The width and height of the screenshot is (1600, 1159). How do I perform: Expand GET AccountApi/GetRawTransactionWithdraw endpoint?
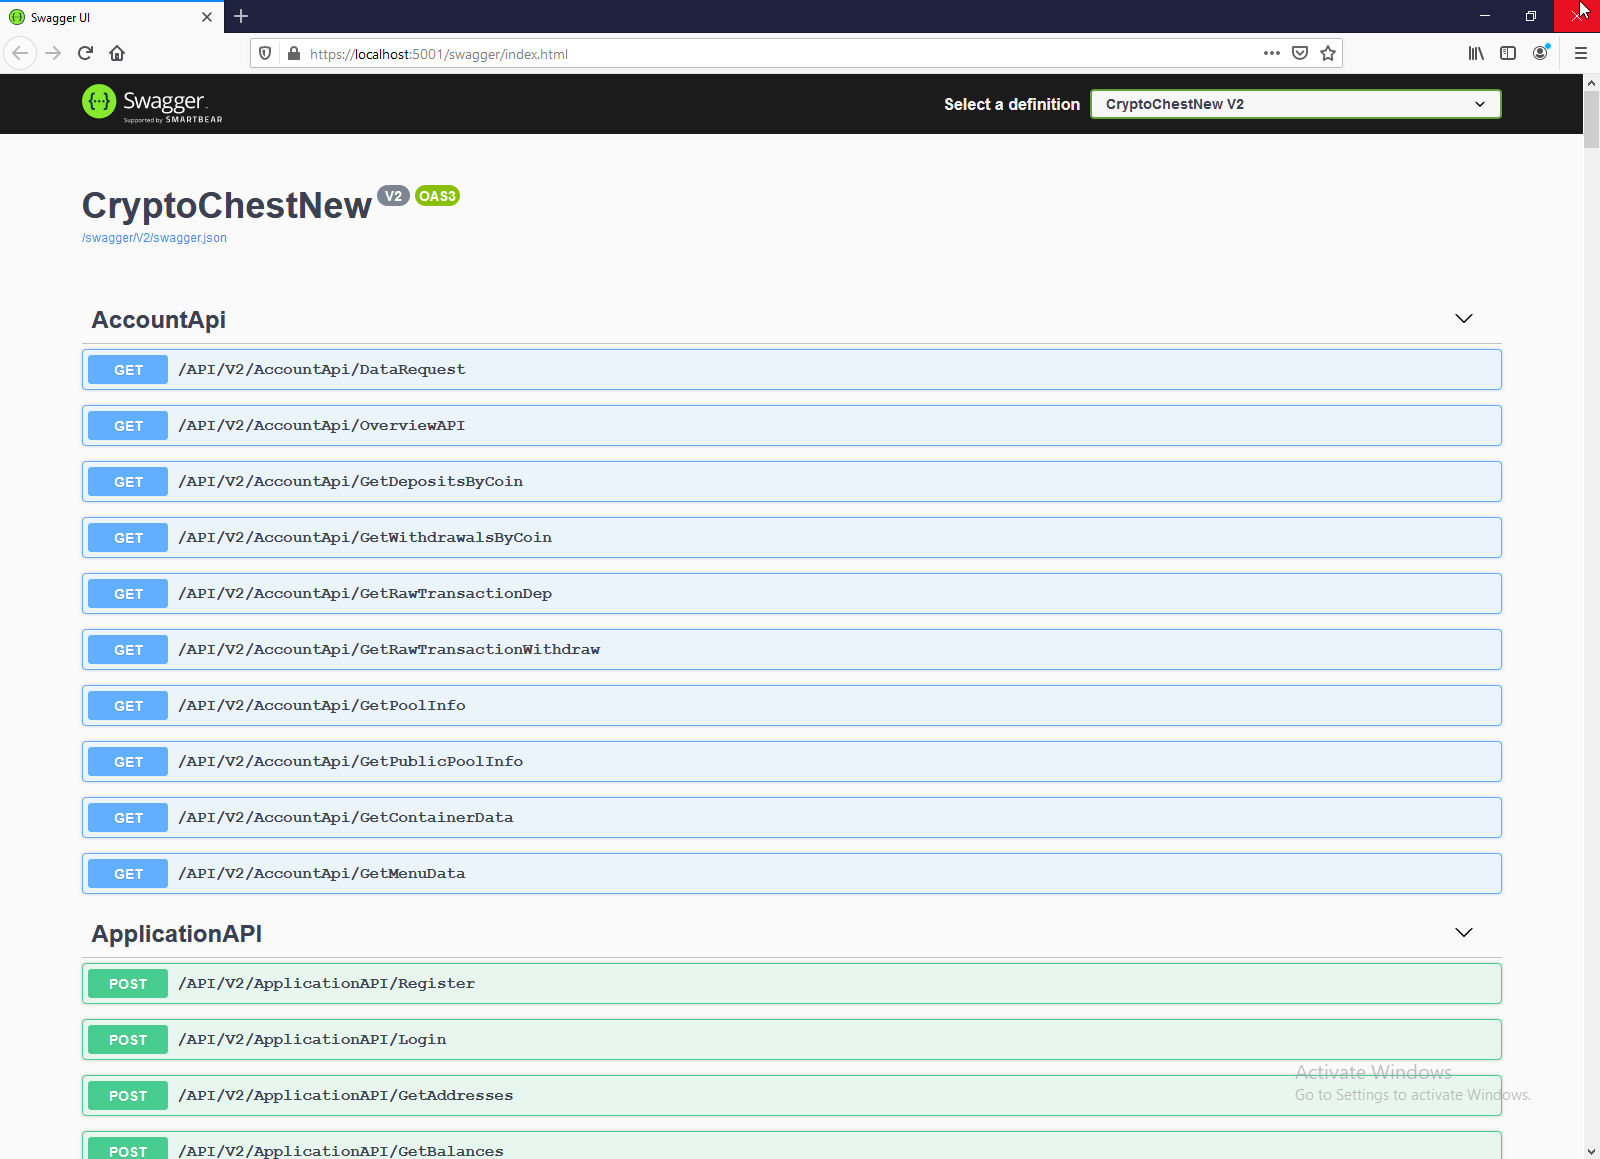792,650
